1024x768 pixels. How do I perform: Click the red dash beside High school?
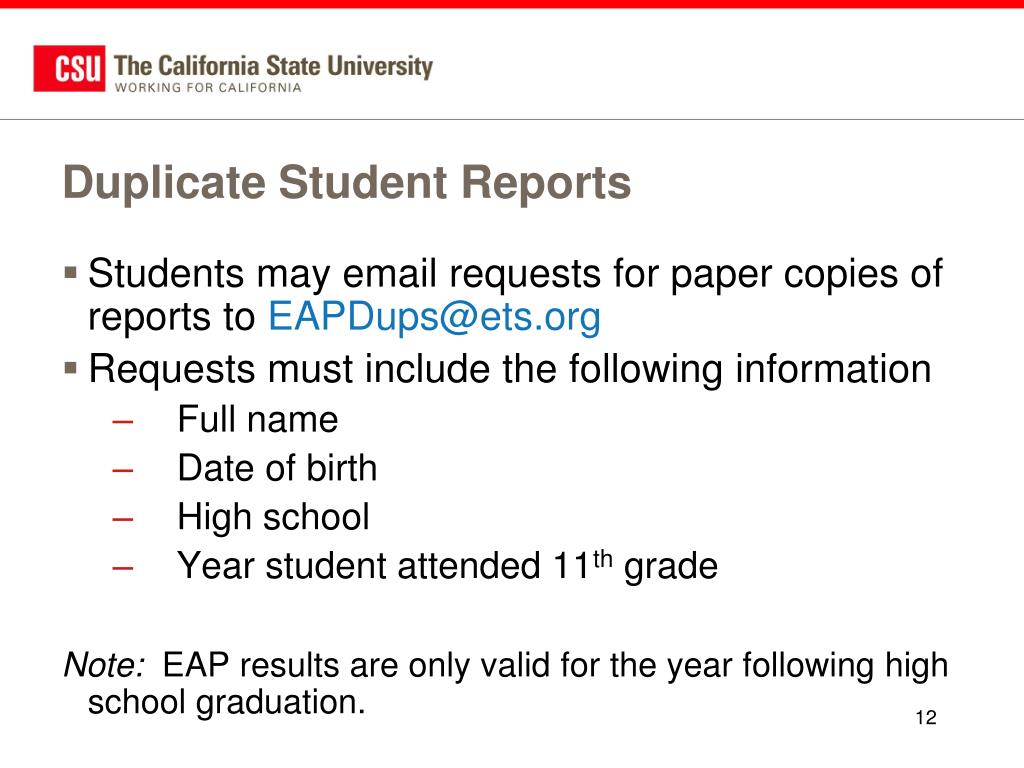[x=123, y=519]
